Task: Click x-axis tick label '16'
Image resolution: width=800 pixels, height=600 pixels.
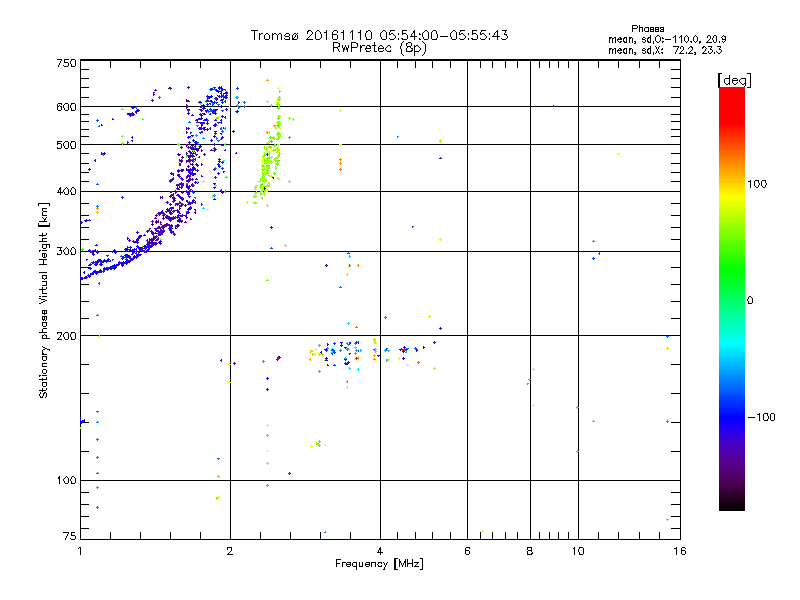Action: click(x=680, y=551)
